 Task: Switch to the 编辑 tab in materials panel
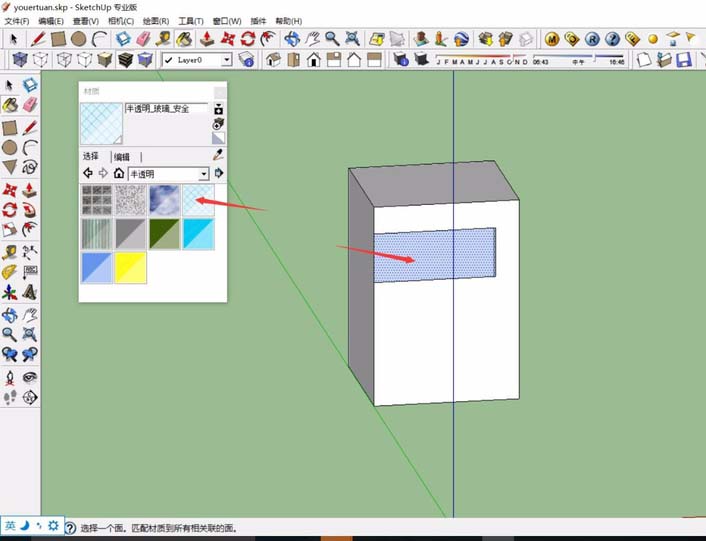[x=122, y=157]
